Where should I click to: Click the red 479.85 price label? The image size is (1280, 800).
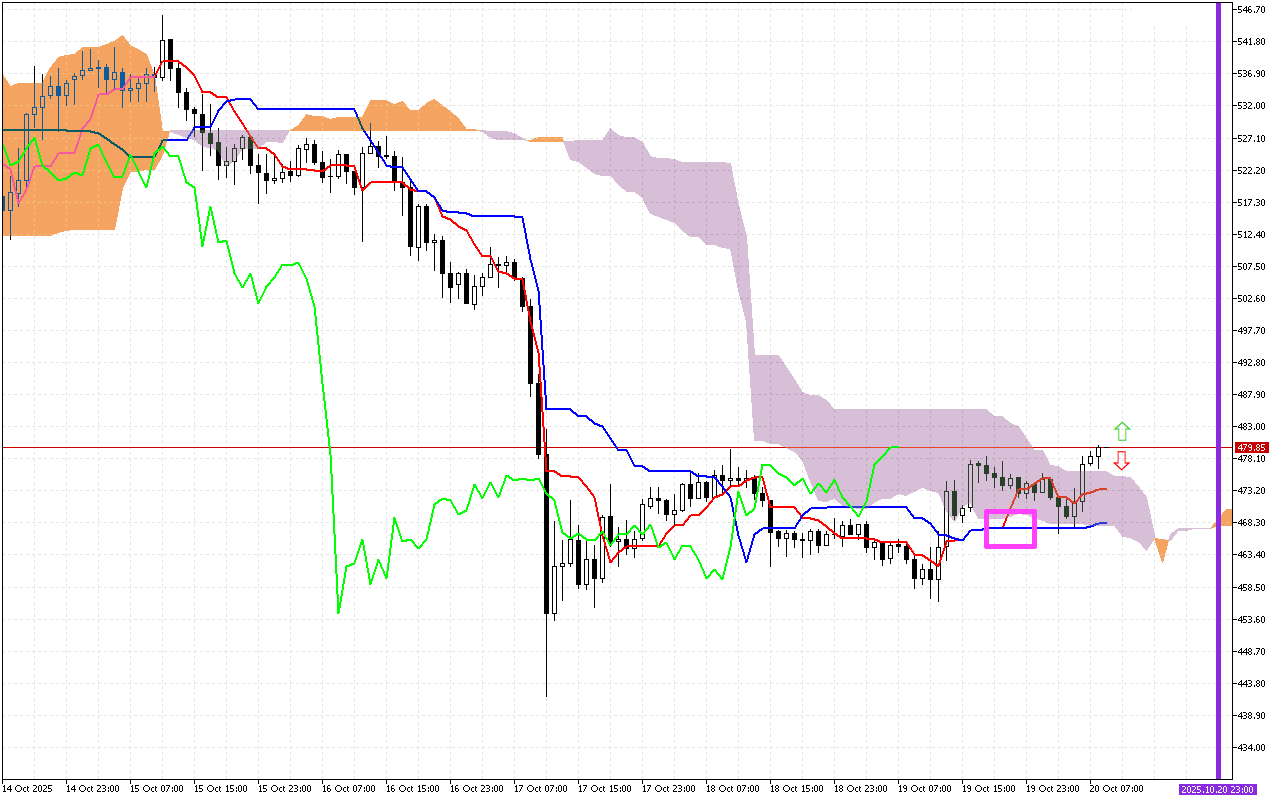[x=1251, y=448]
